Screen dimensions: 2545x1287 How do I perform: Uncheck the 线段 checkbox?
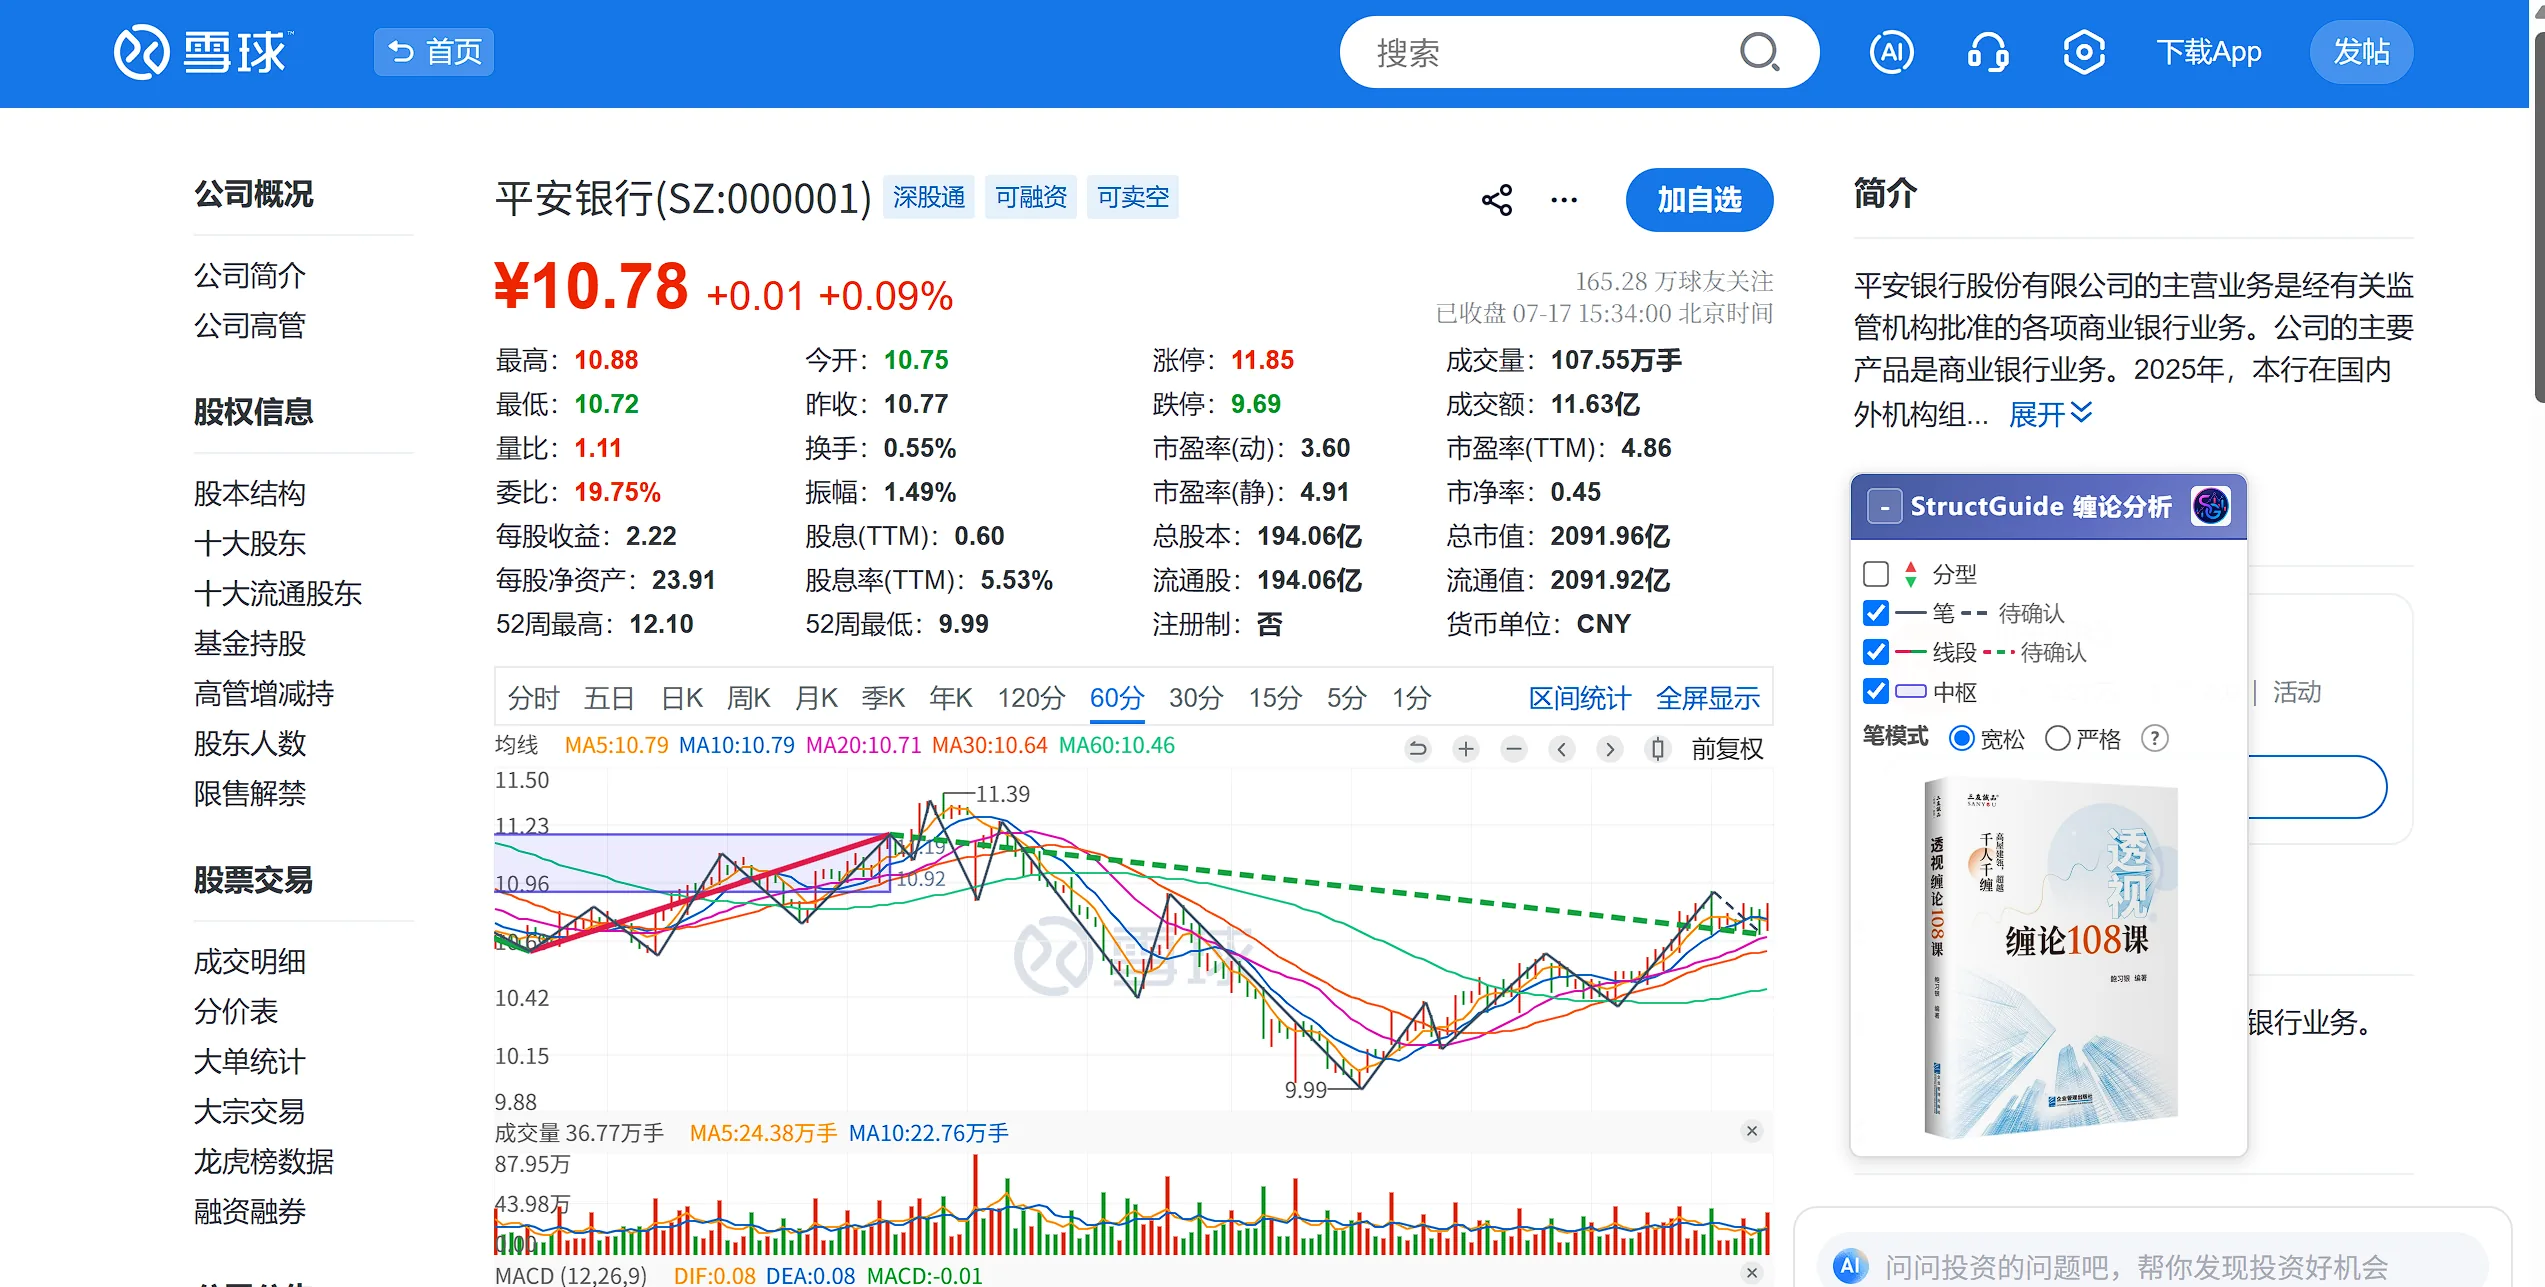1876,652
